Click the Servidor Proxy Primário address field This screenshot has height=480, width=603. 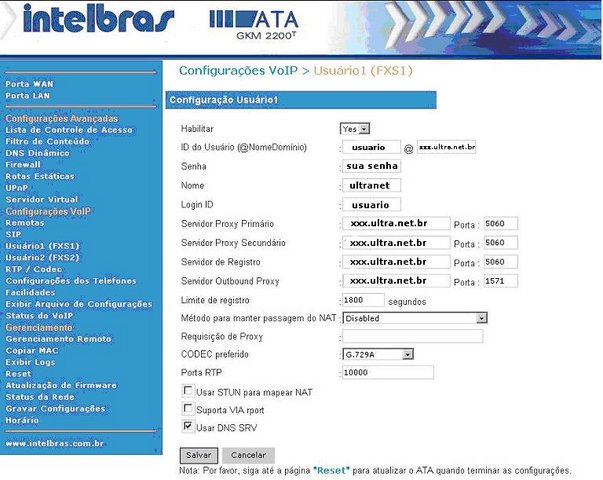coord(396,223)
